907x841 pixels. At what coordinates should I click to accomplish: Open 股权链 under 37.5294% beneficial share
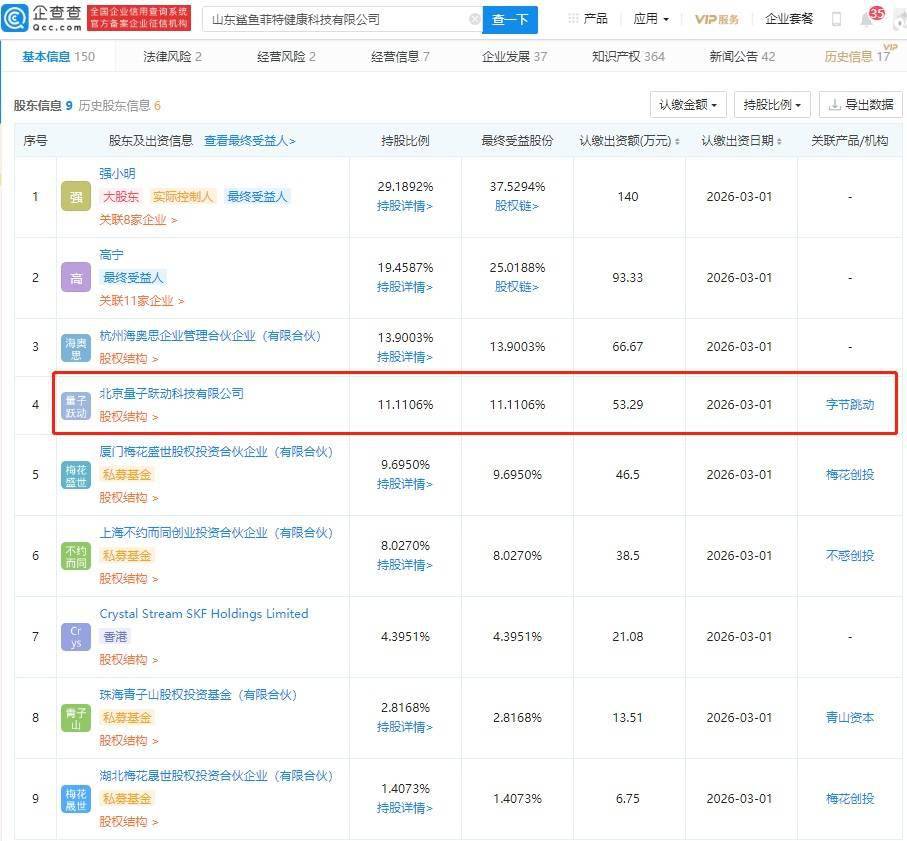[x=517, y=206]
